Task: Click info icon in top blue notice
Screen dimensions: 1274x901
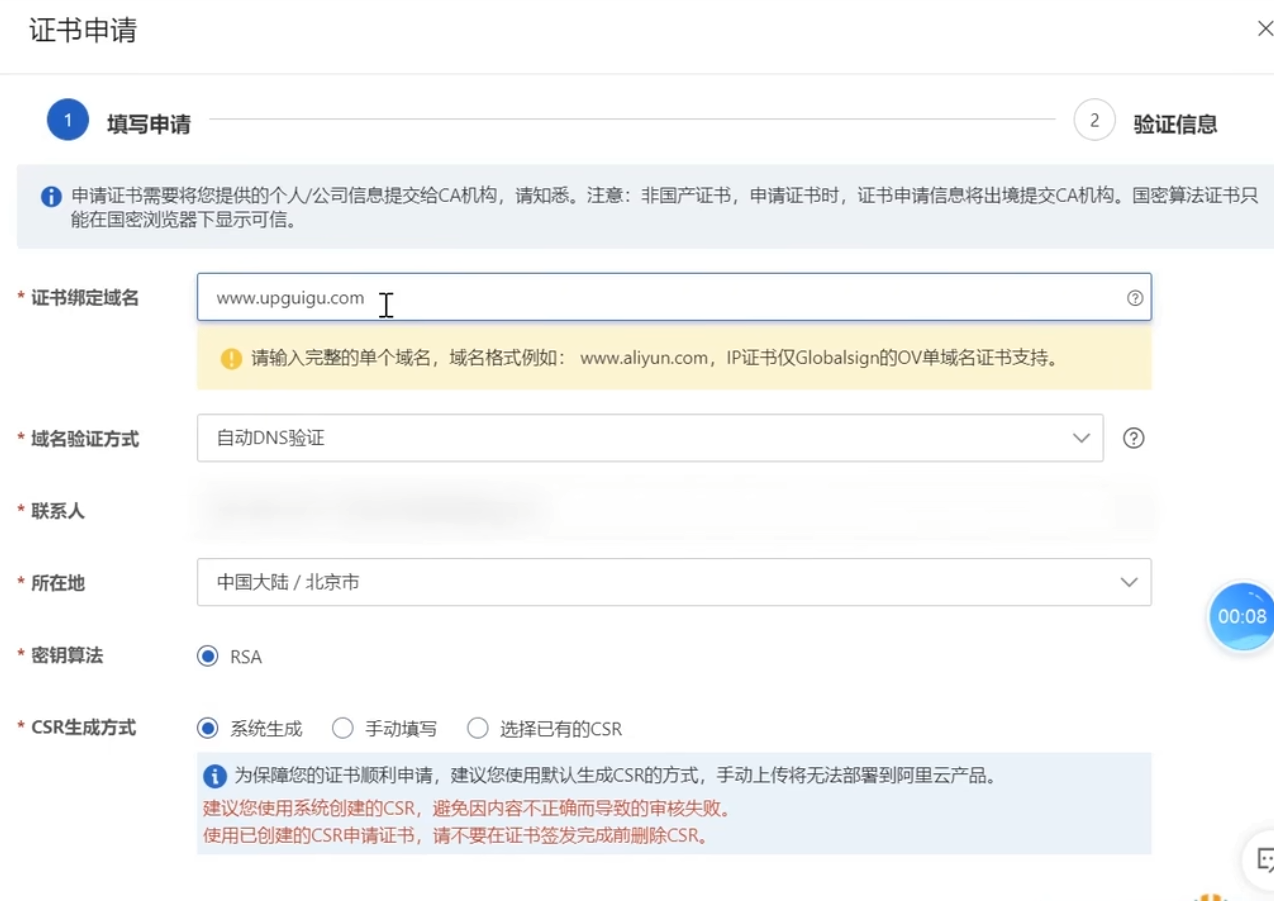Action: [51, 196]
